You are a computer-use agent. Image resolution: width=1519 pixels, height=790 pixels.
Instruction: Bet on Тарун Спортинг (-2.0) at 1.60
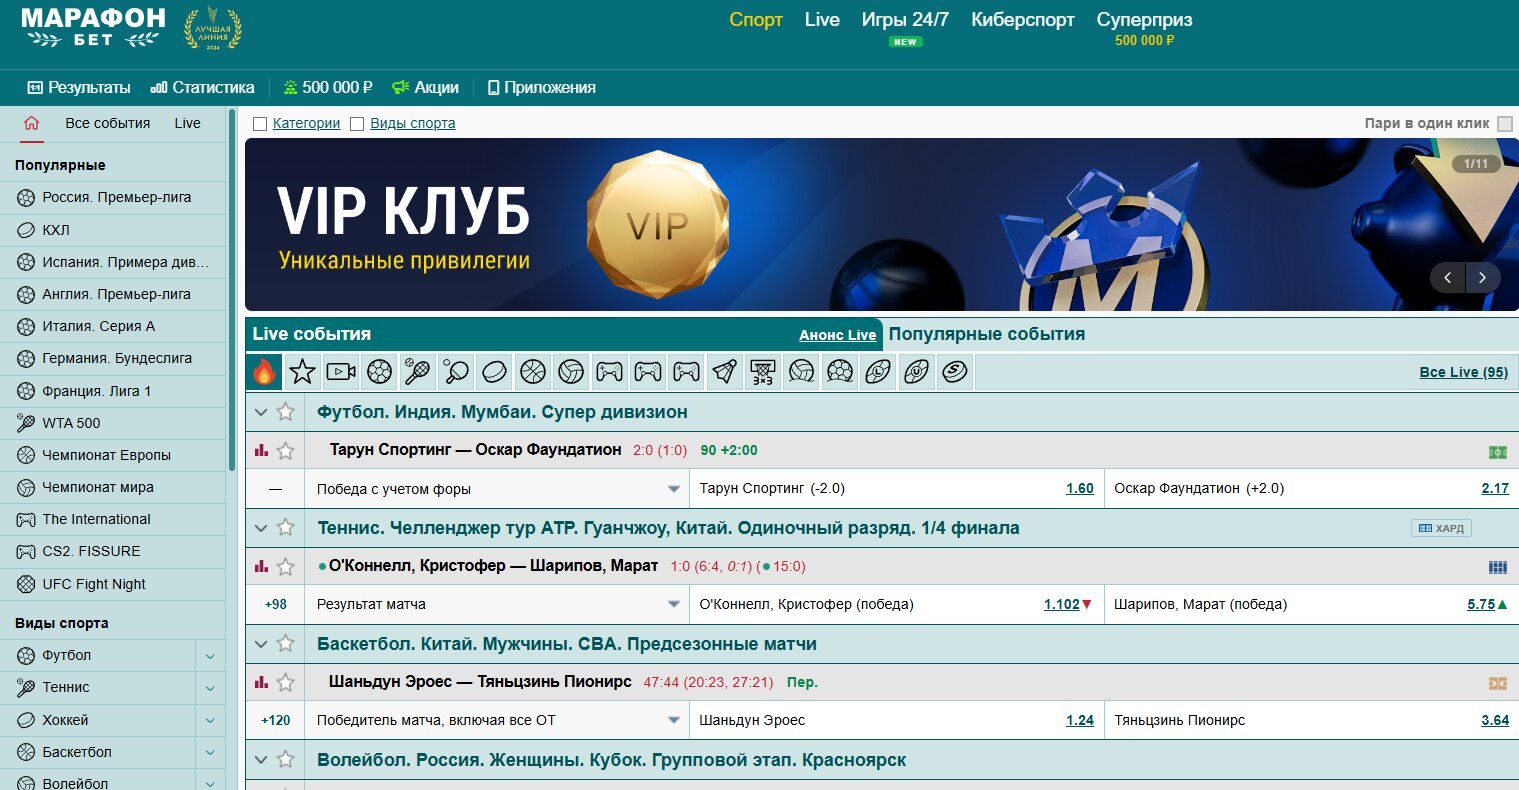point(1080,489)
